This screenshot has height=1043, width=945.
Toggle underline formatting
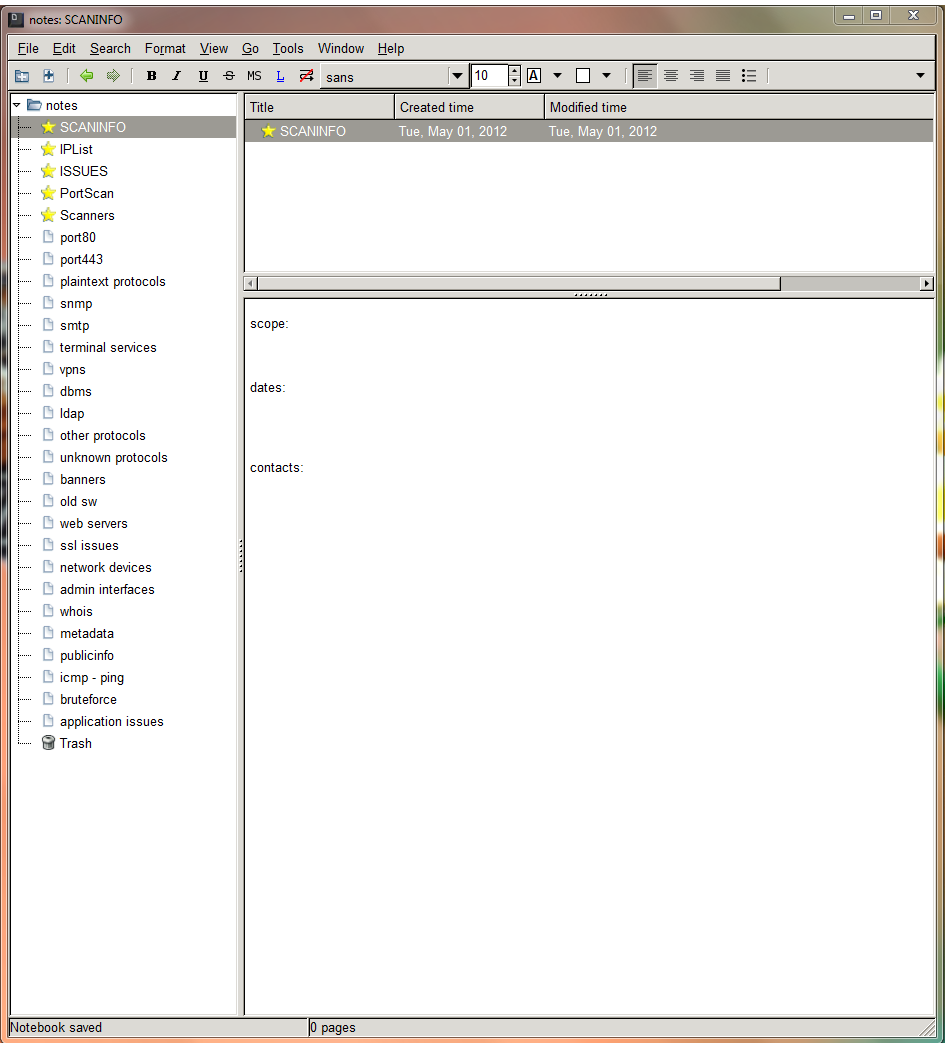[203, 76]
